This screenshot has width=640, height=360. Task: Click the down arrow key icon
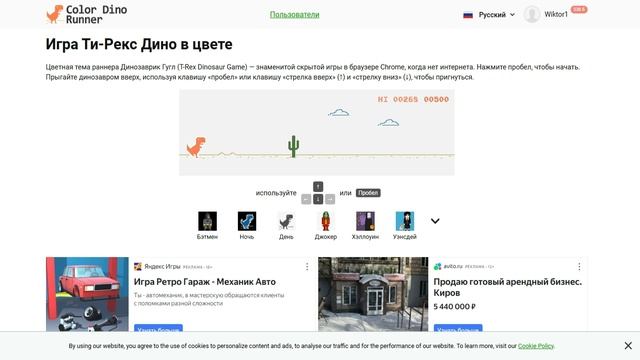318,199
